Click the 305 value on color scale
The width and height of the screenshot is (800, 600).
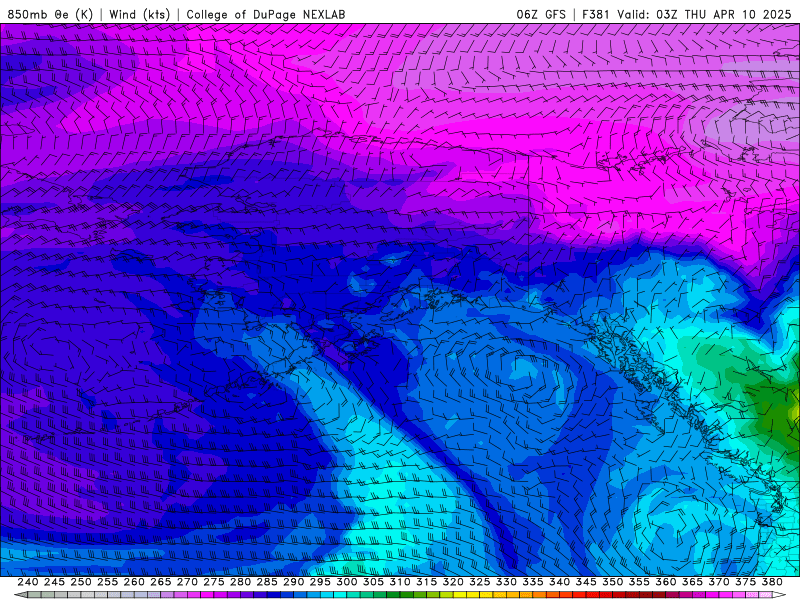(x=373, y=582)
